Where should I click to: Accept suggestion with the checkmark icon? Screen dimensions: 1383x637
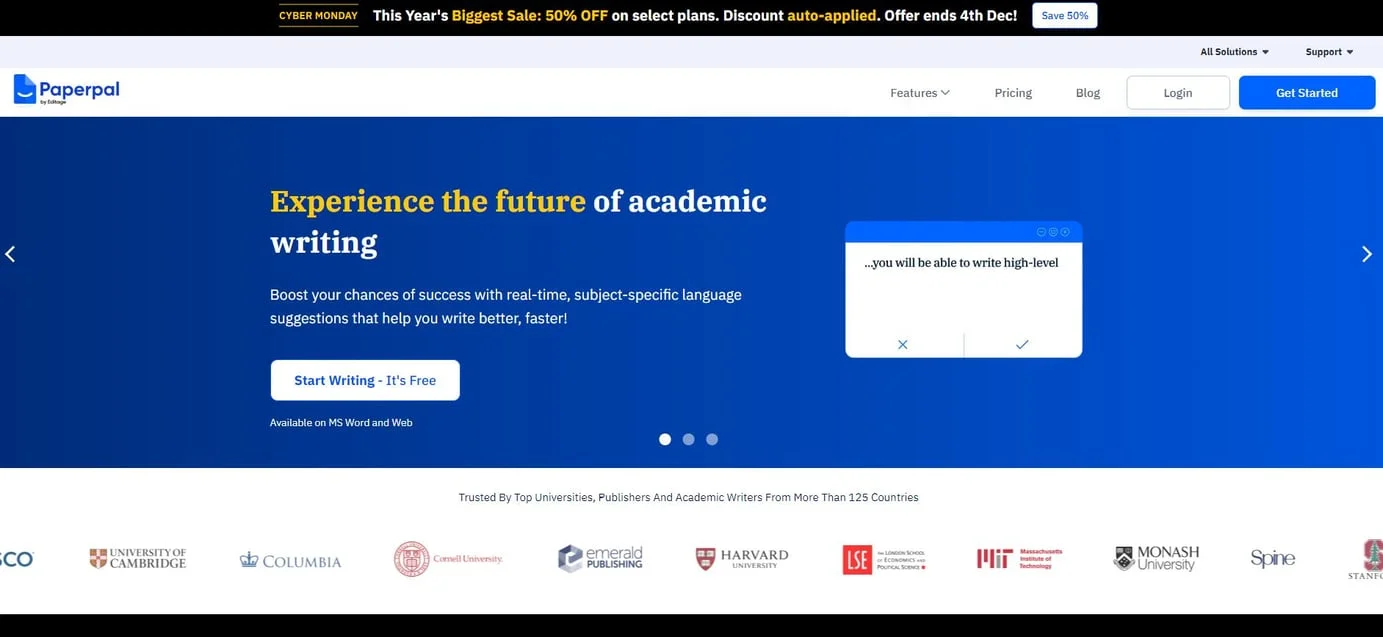1022,344
